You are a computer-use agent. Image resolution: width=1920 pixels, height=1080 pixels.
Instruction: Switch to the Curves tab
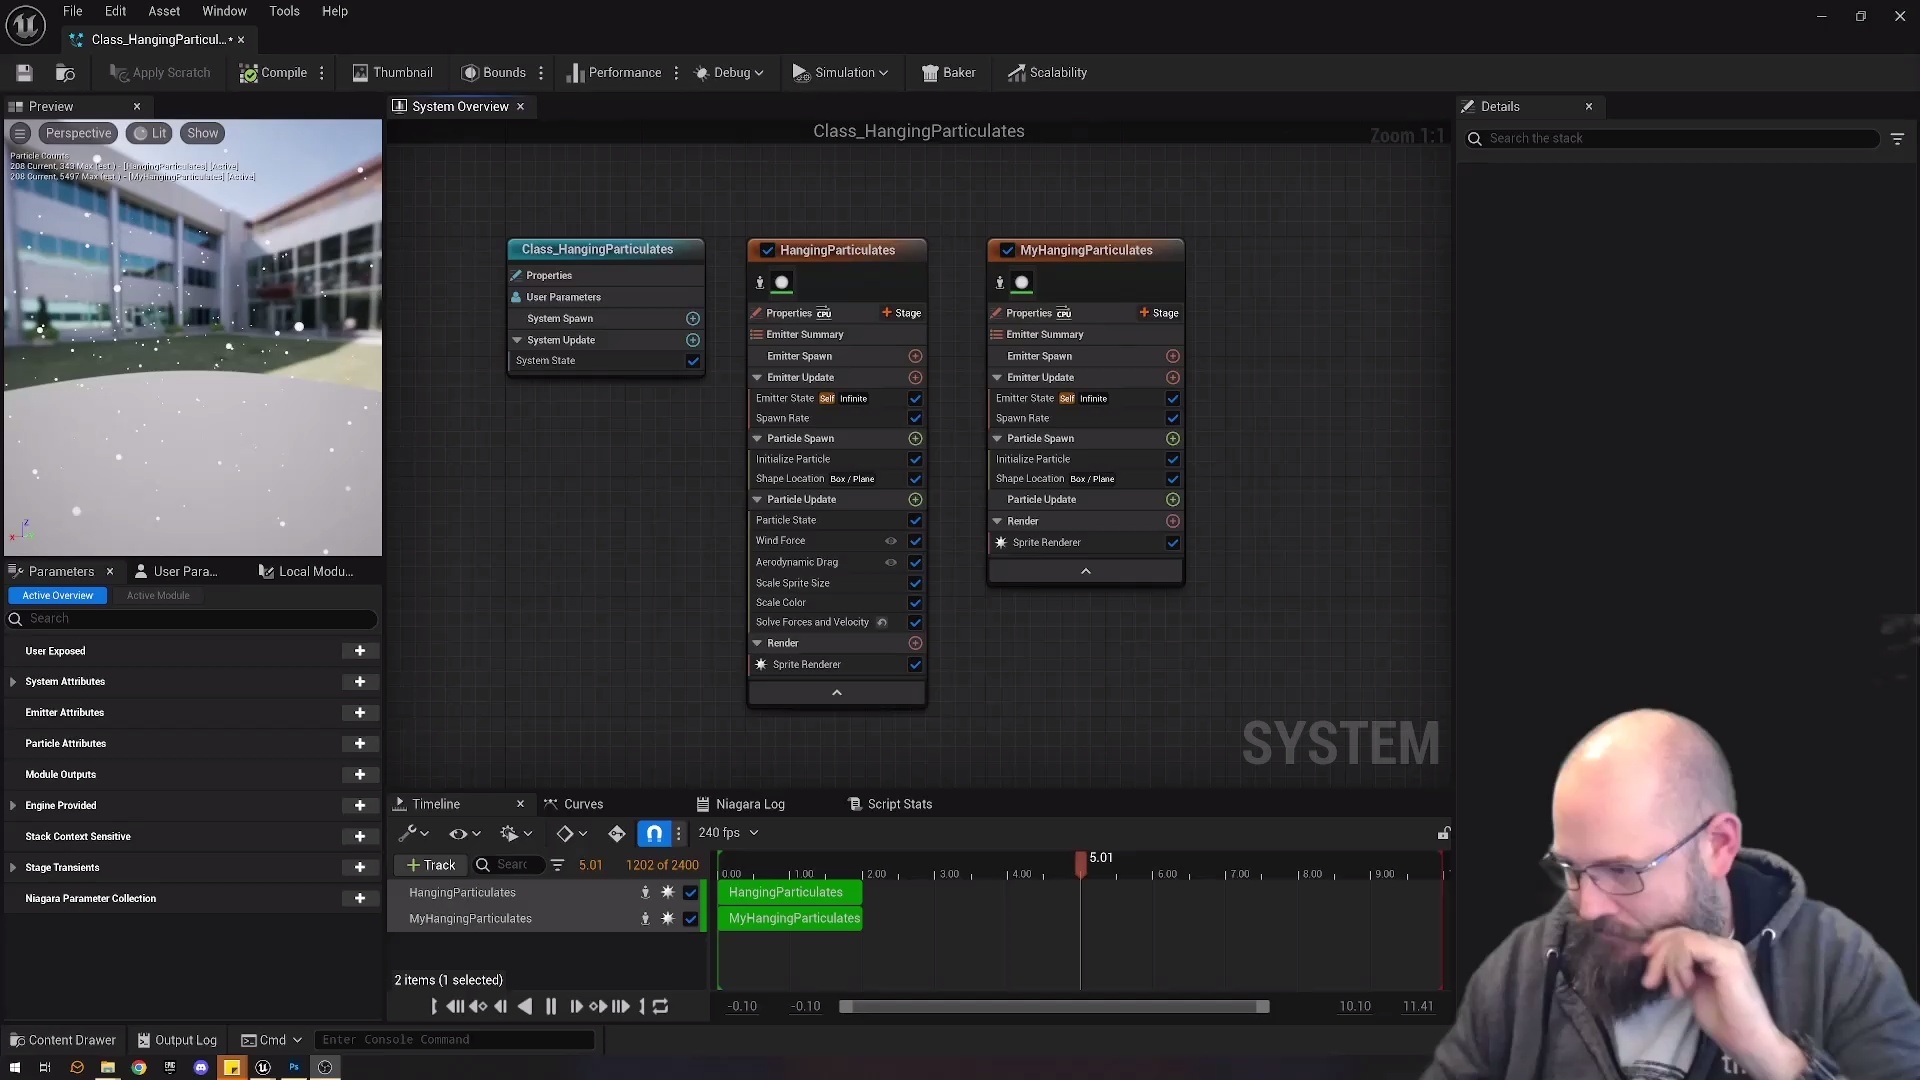(574, 804)
